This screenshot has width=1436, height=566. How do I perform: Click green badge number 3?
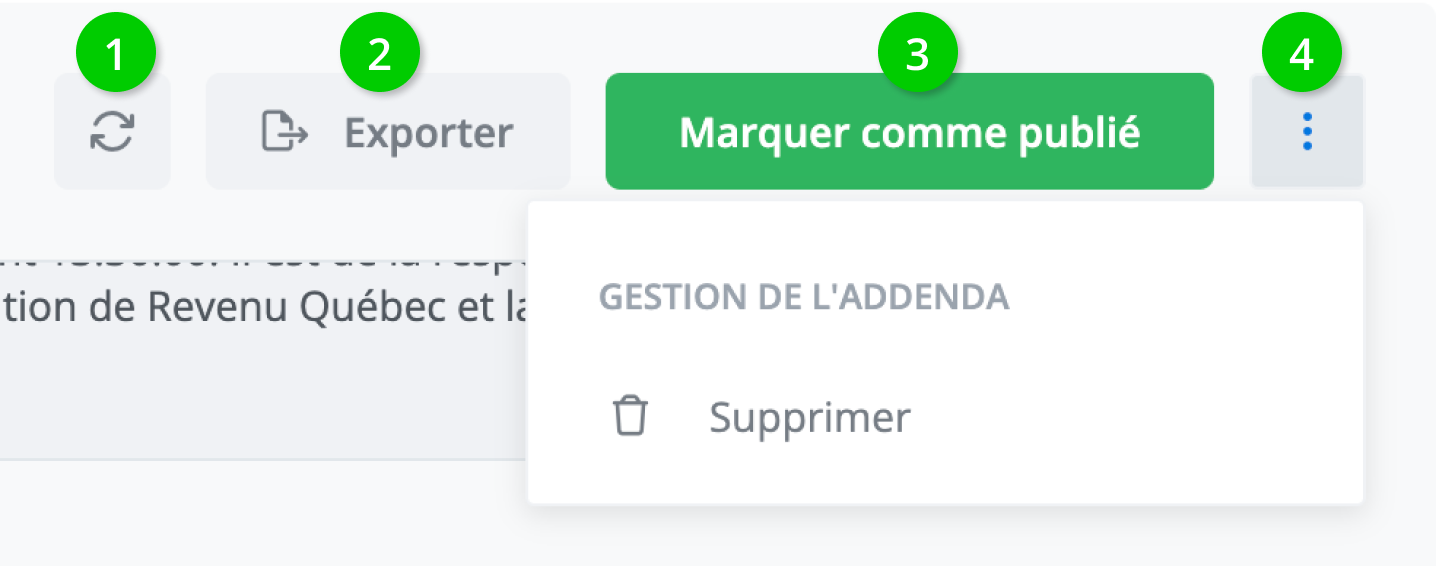click(917, 55)
